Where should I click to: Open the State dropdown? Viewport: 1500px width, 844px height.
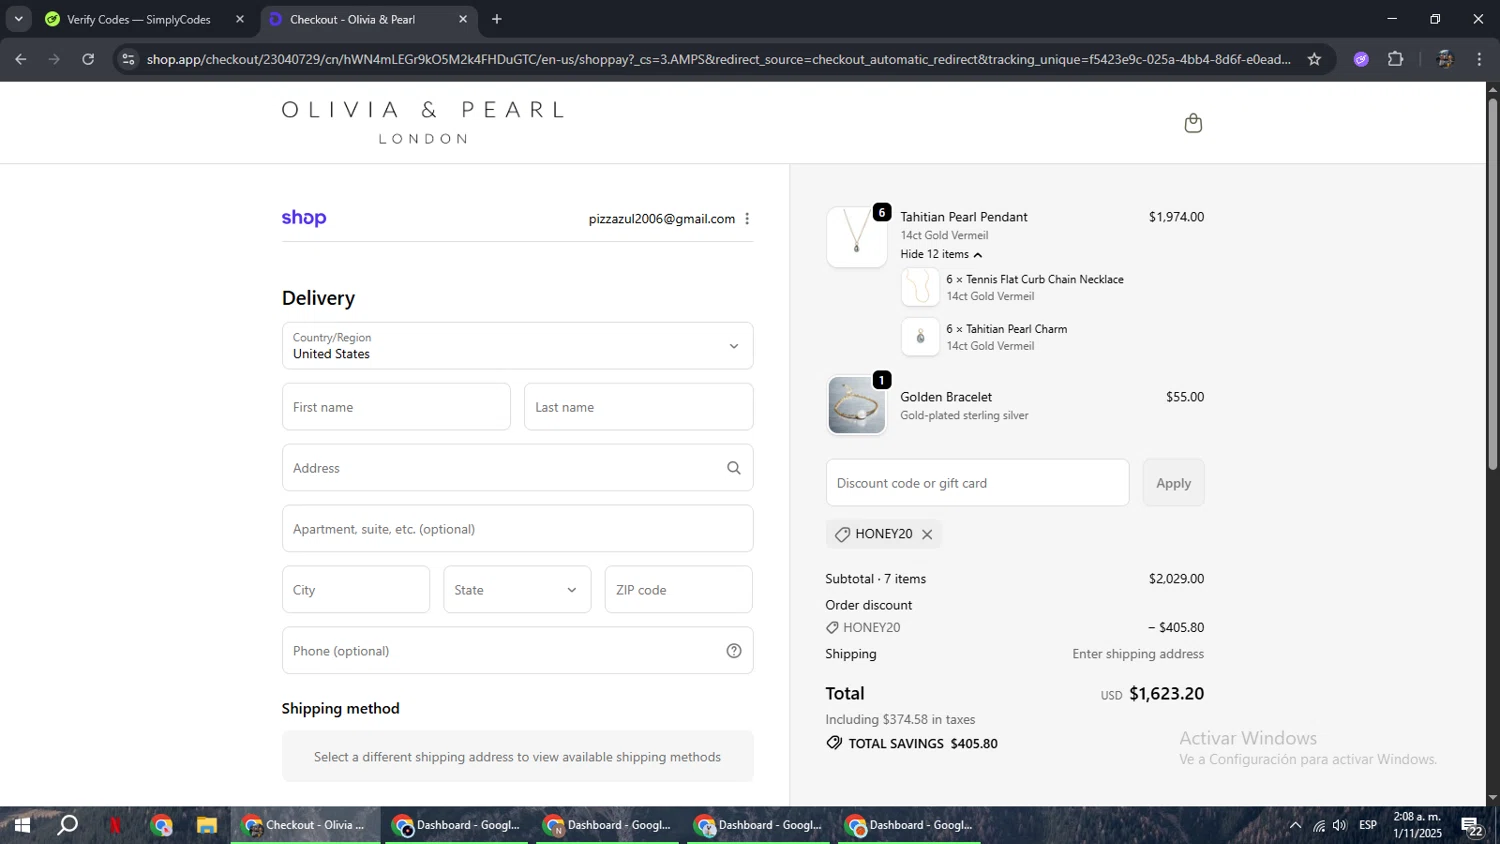coord(517,590)
